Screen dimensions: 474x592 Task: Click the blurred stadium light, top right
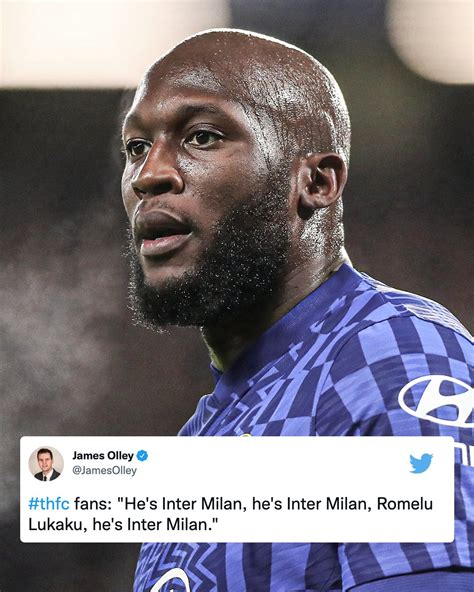click(431, 38)
